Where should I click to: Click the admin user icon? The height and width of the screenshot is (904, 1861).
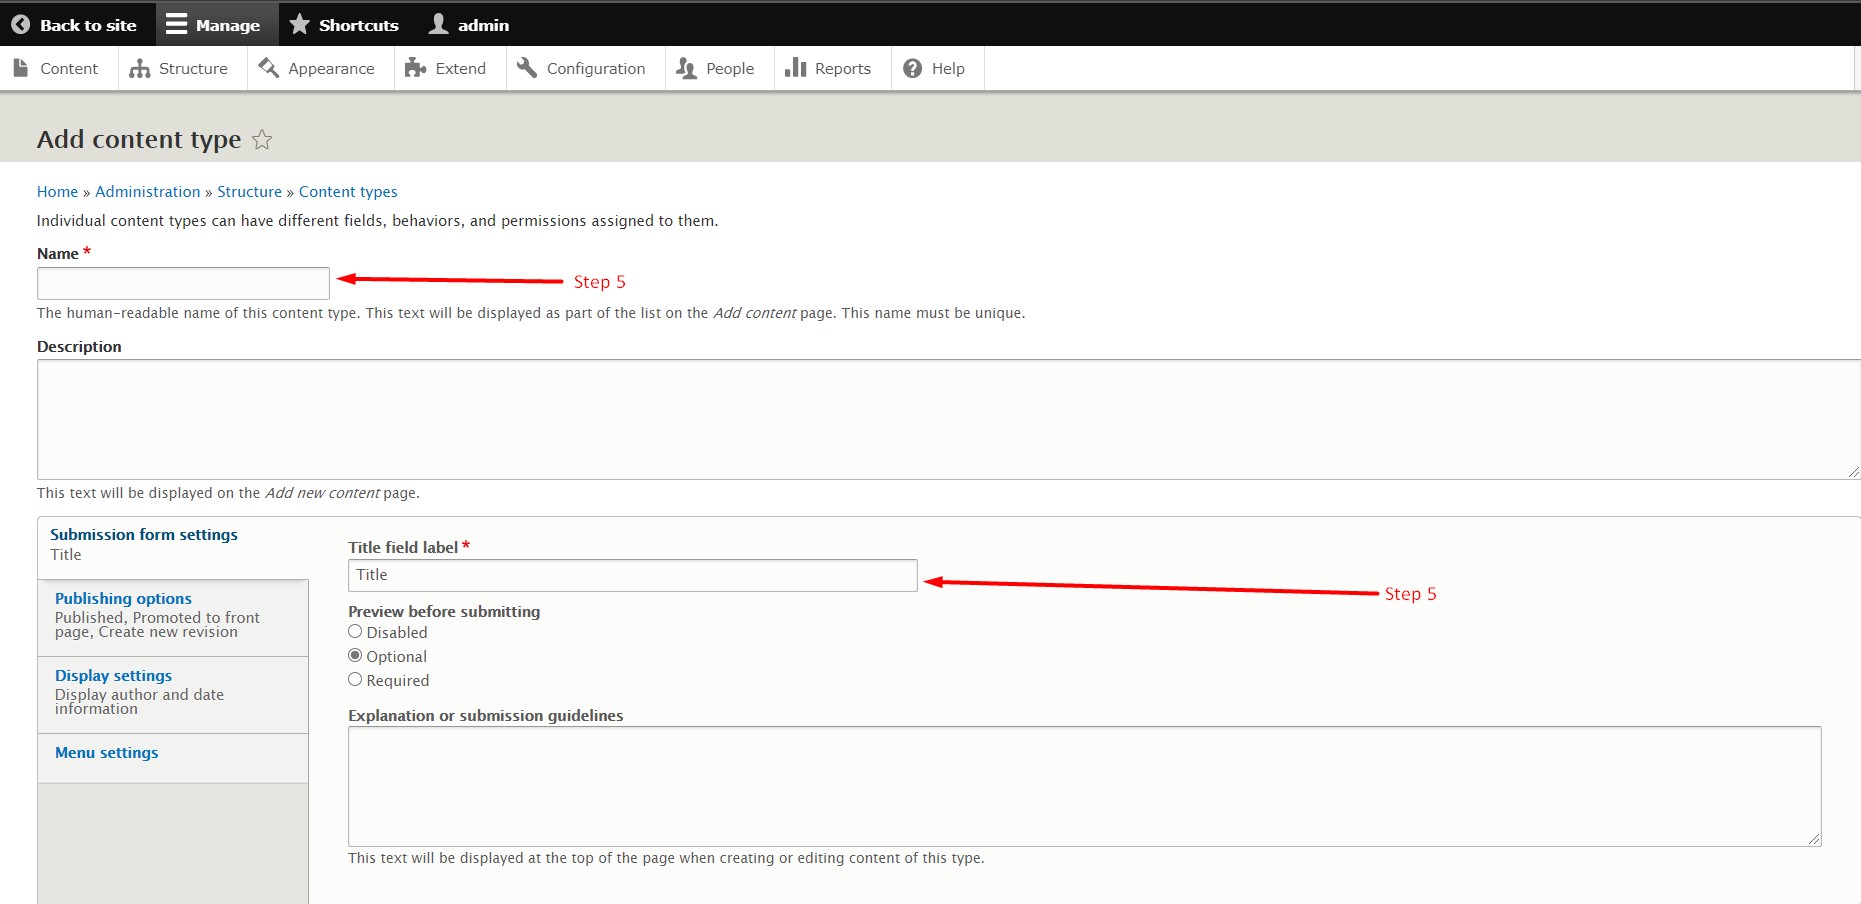(x=438, y=24)
